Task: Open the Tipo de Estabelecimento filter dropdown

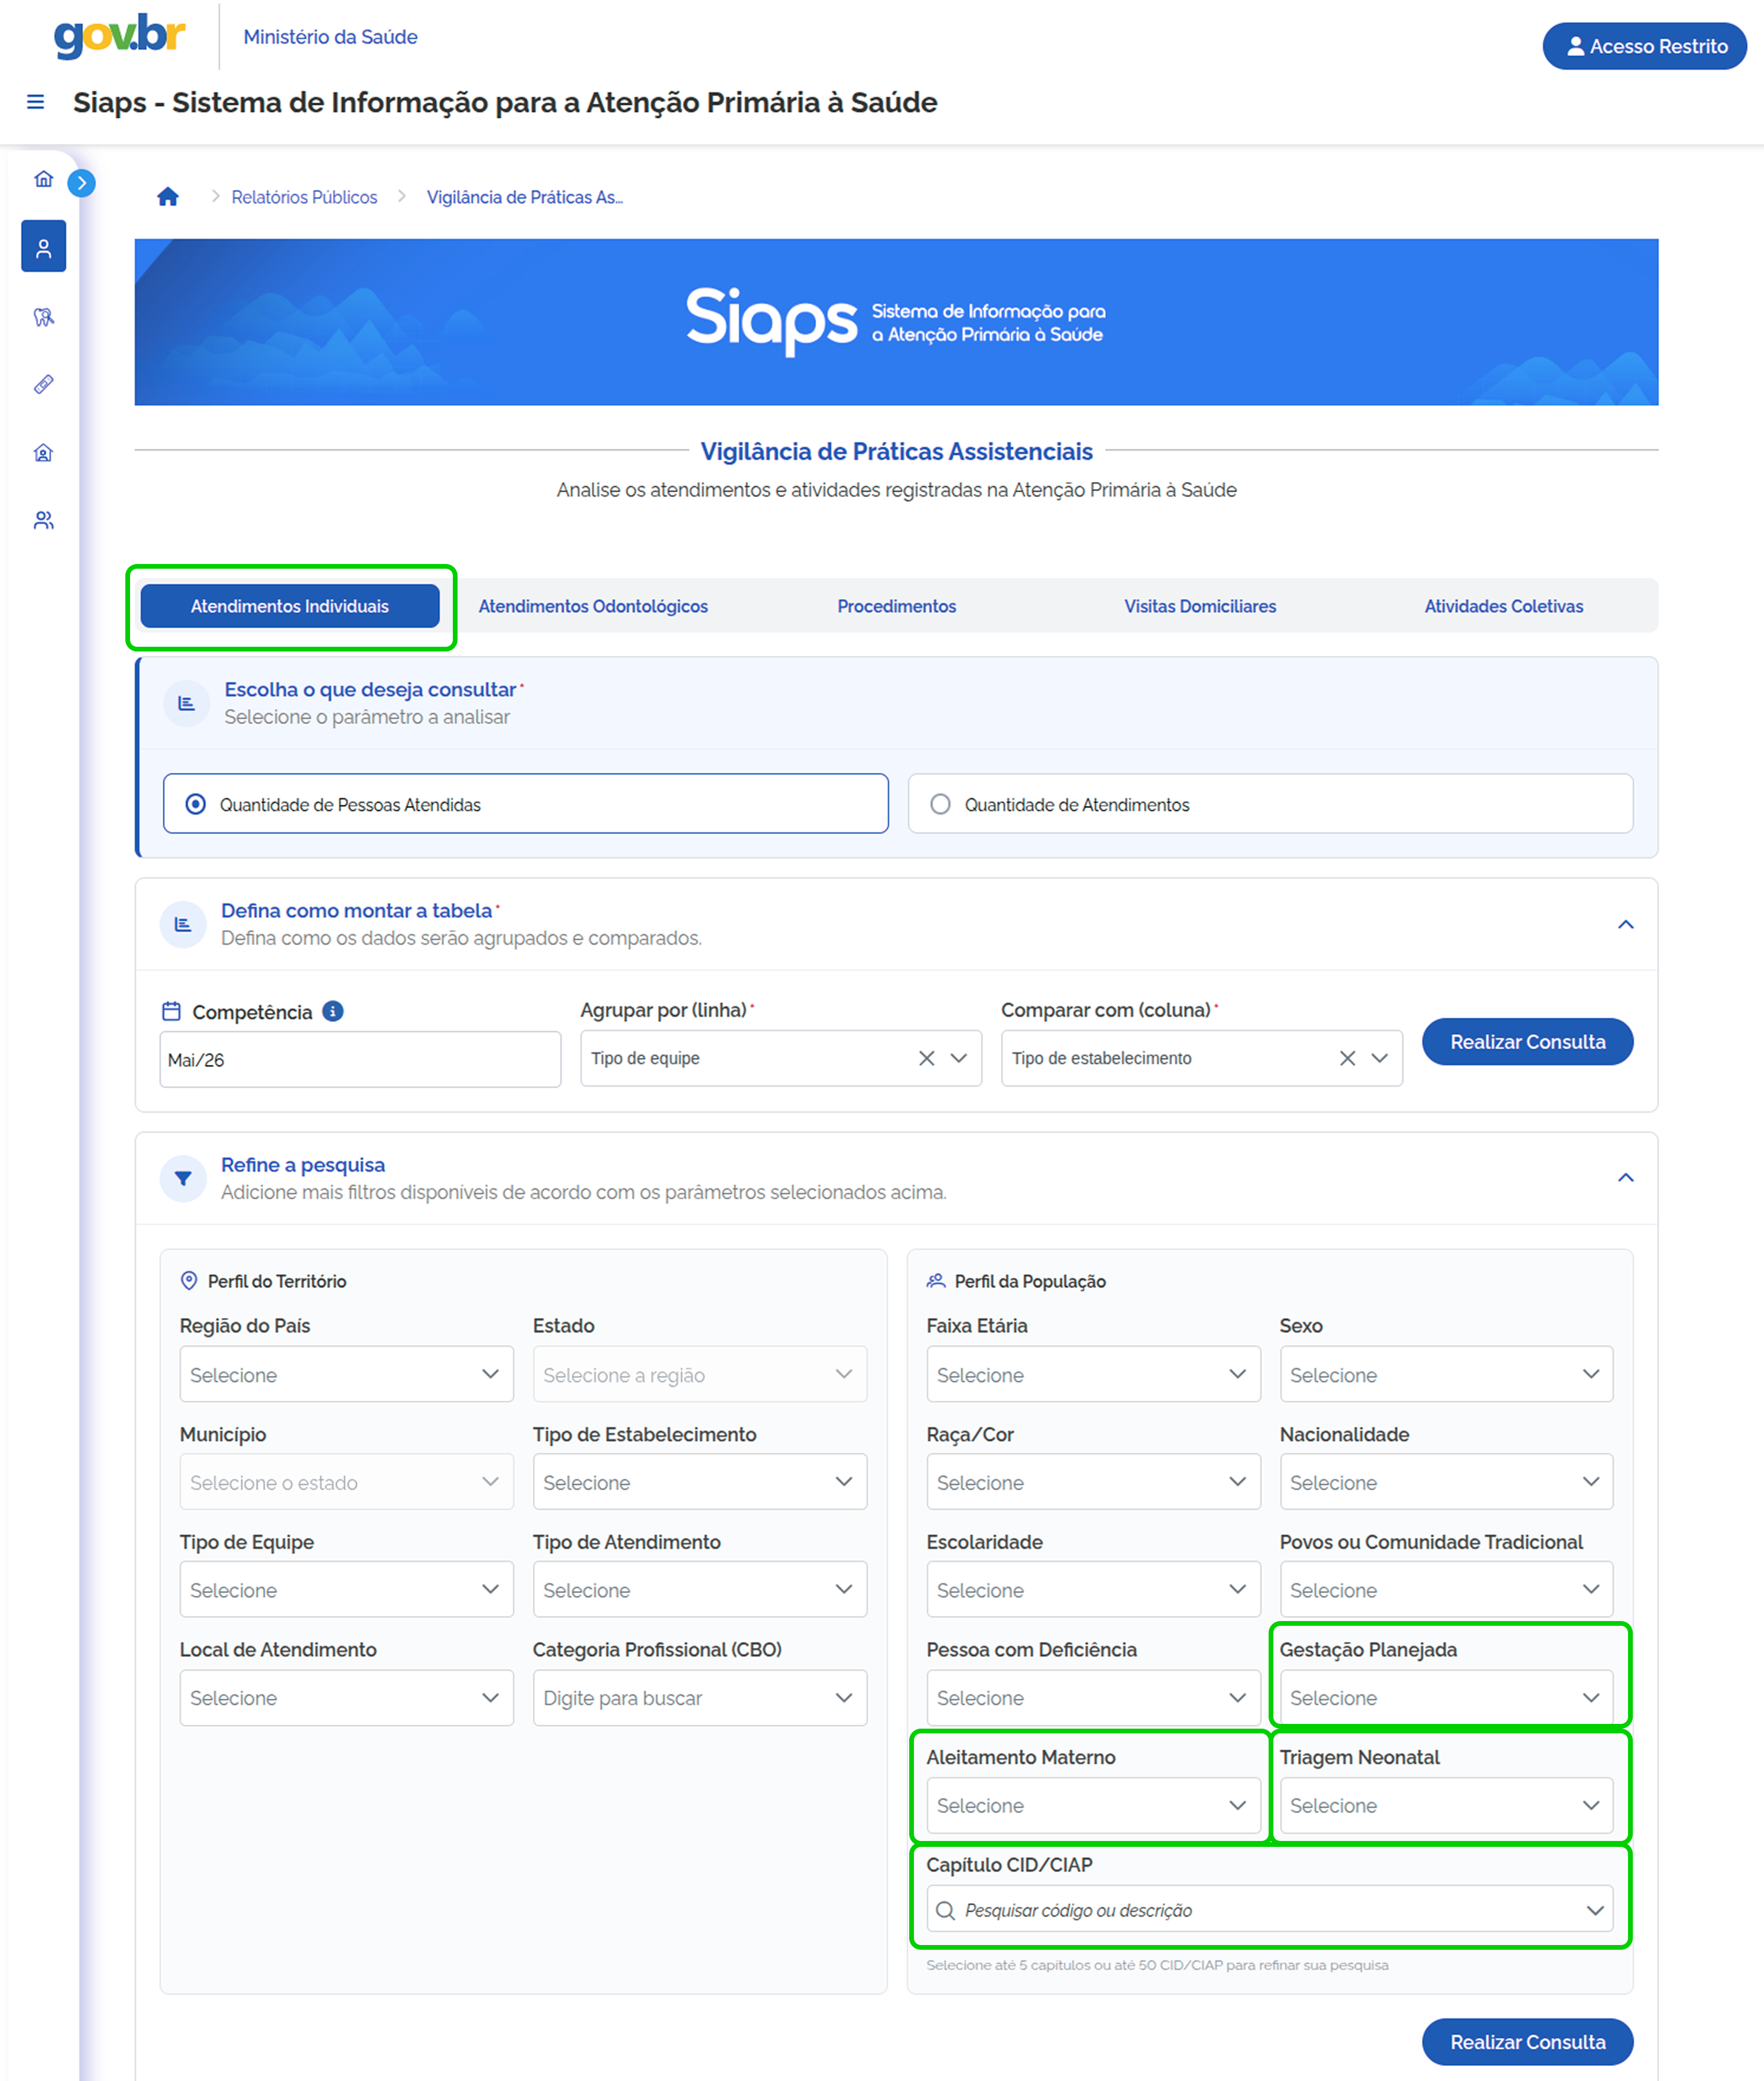Action: (x=700, y=1482)
